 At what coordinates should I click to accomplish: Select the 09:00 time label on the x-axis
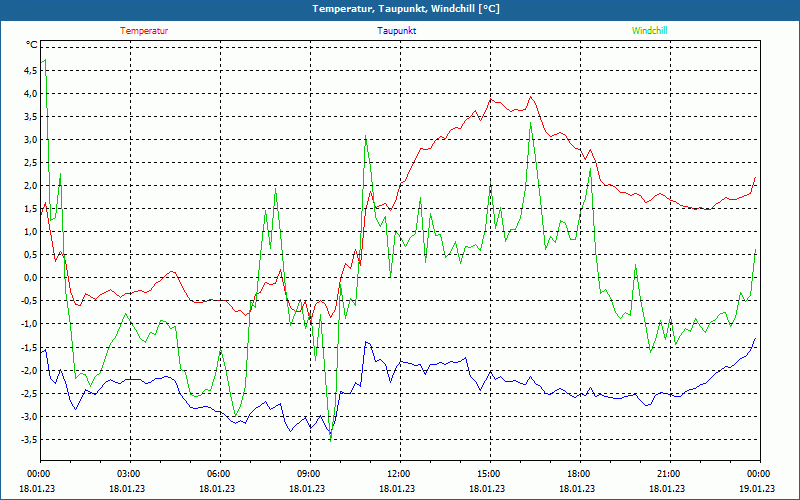(309, 474)
